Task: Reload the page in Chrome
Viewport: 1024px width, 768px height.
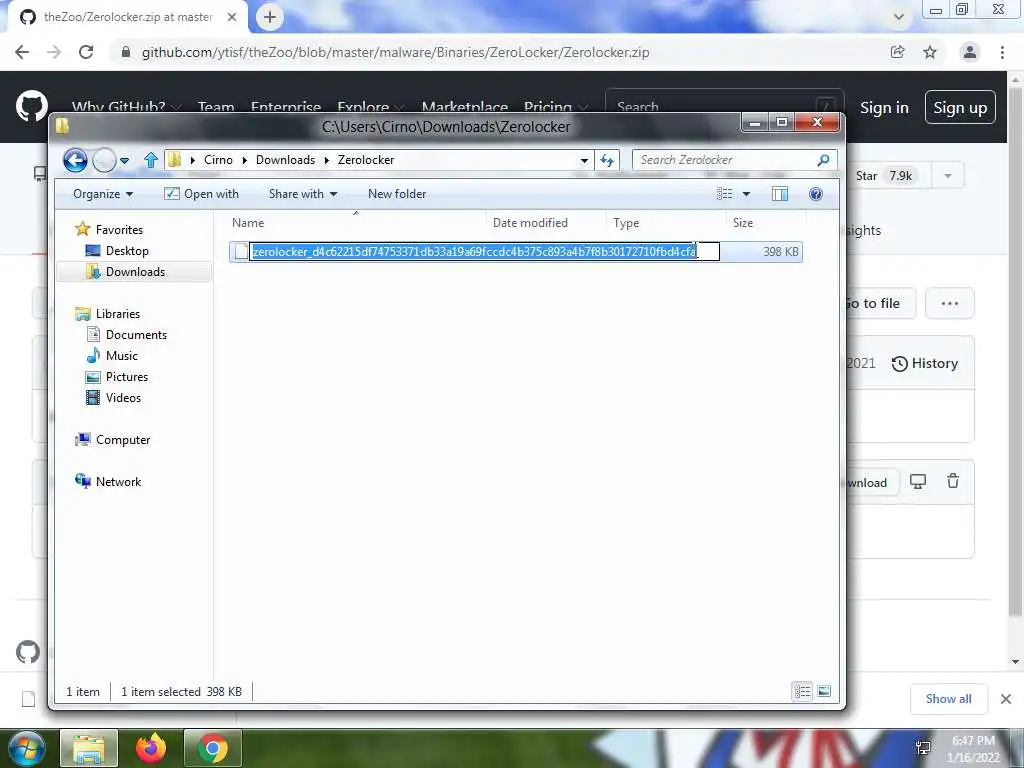Action: [86, 52]
